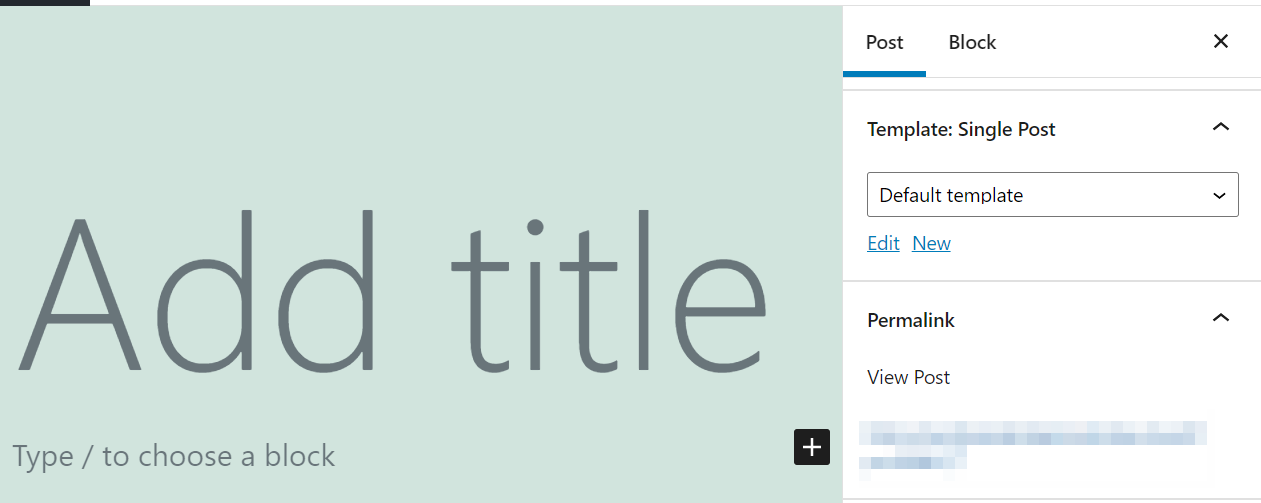Click the dark strip at the top-left corner
This screenshot has height=503, width=1261.
click(x=44, y=2)
